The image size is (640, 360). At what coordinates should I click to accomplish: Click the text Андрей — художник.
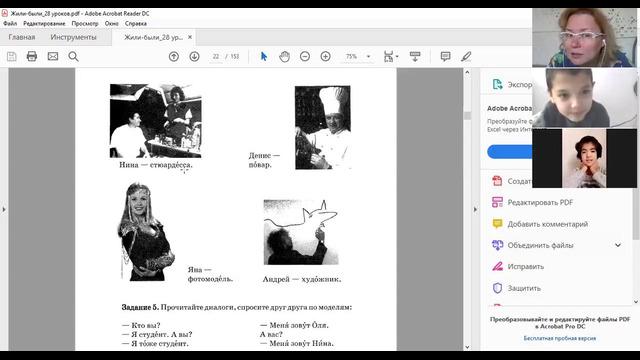pyautogui.click(x=302, y=280)
